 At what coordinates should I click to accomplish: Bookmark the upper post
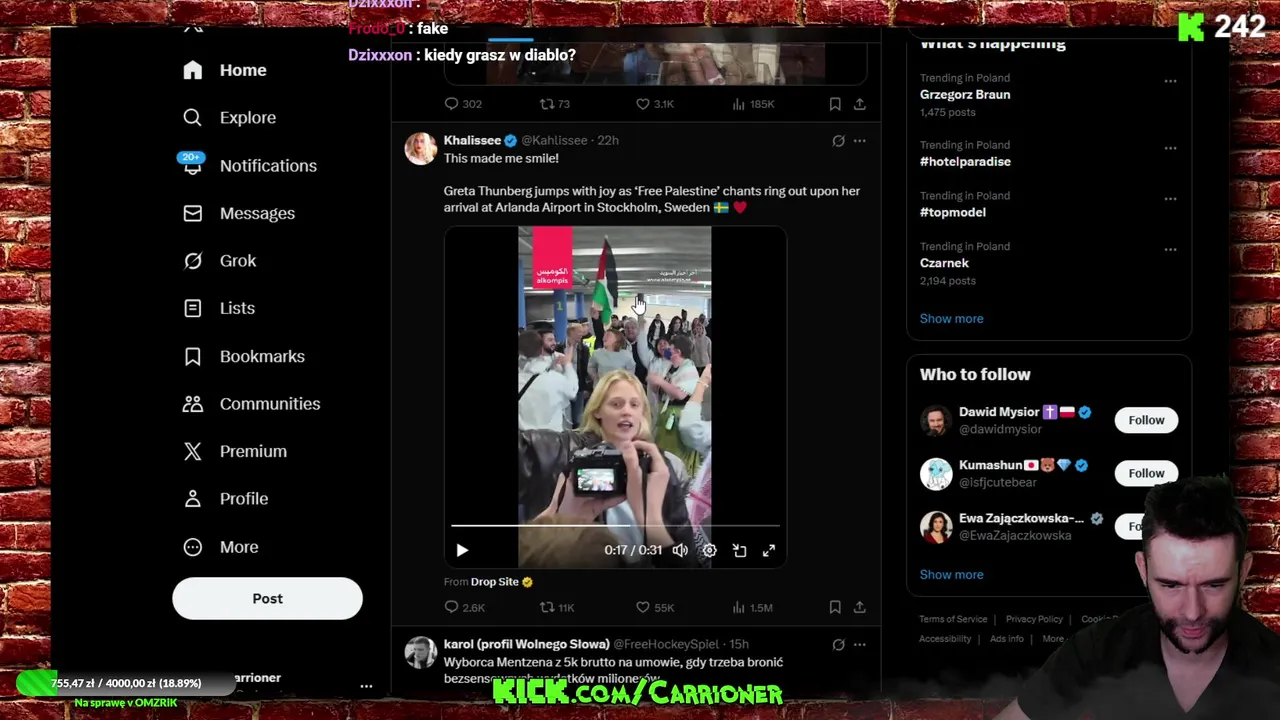[835, 104]
